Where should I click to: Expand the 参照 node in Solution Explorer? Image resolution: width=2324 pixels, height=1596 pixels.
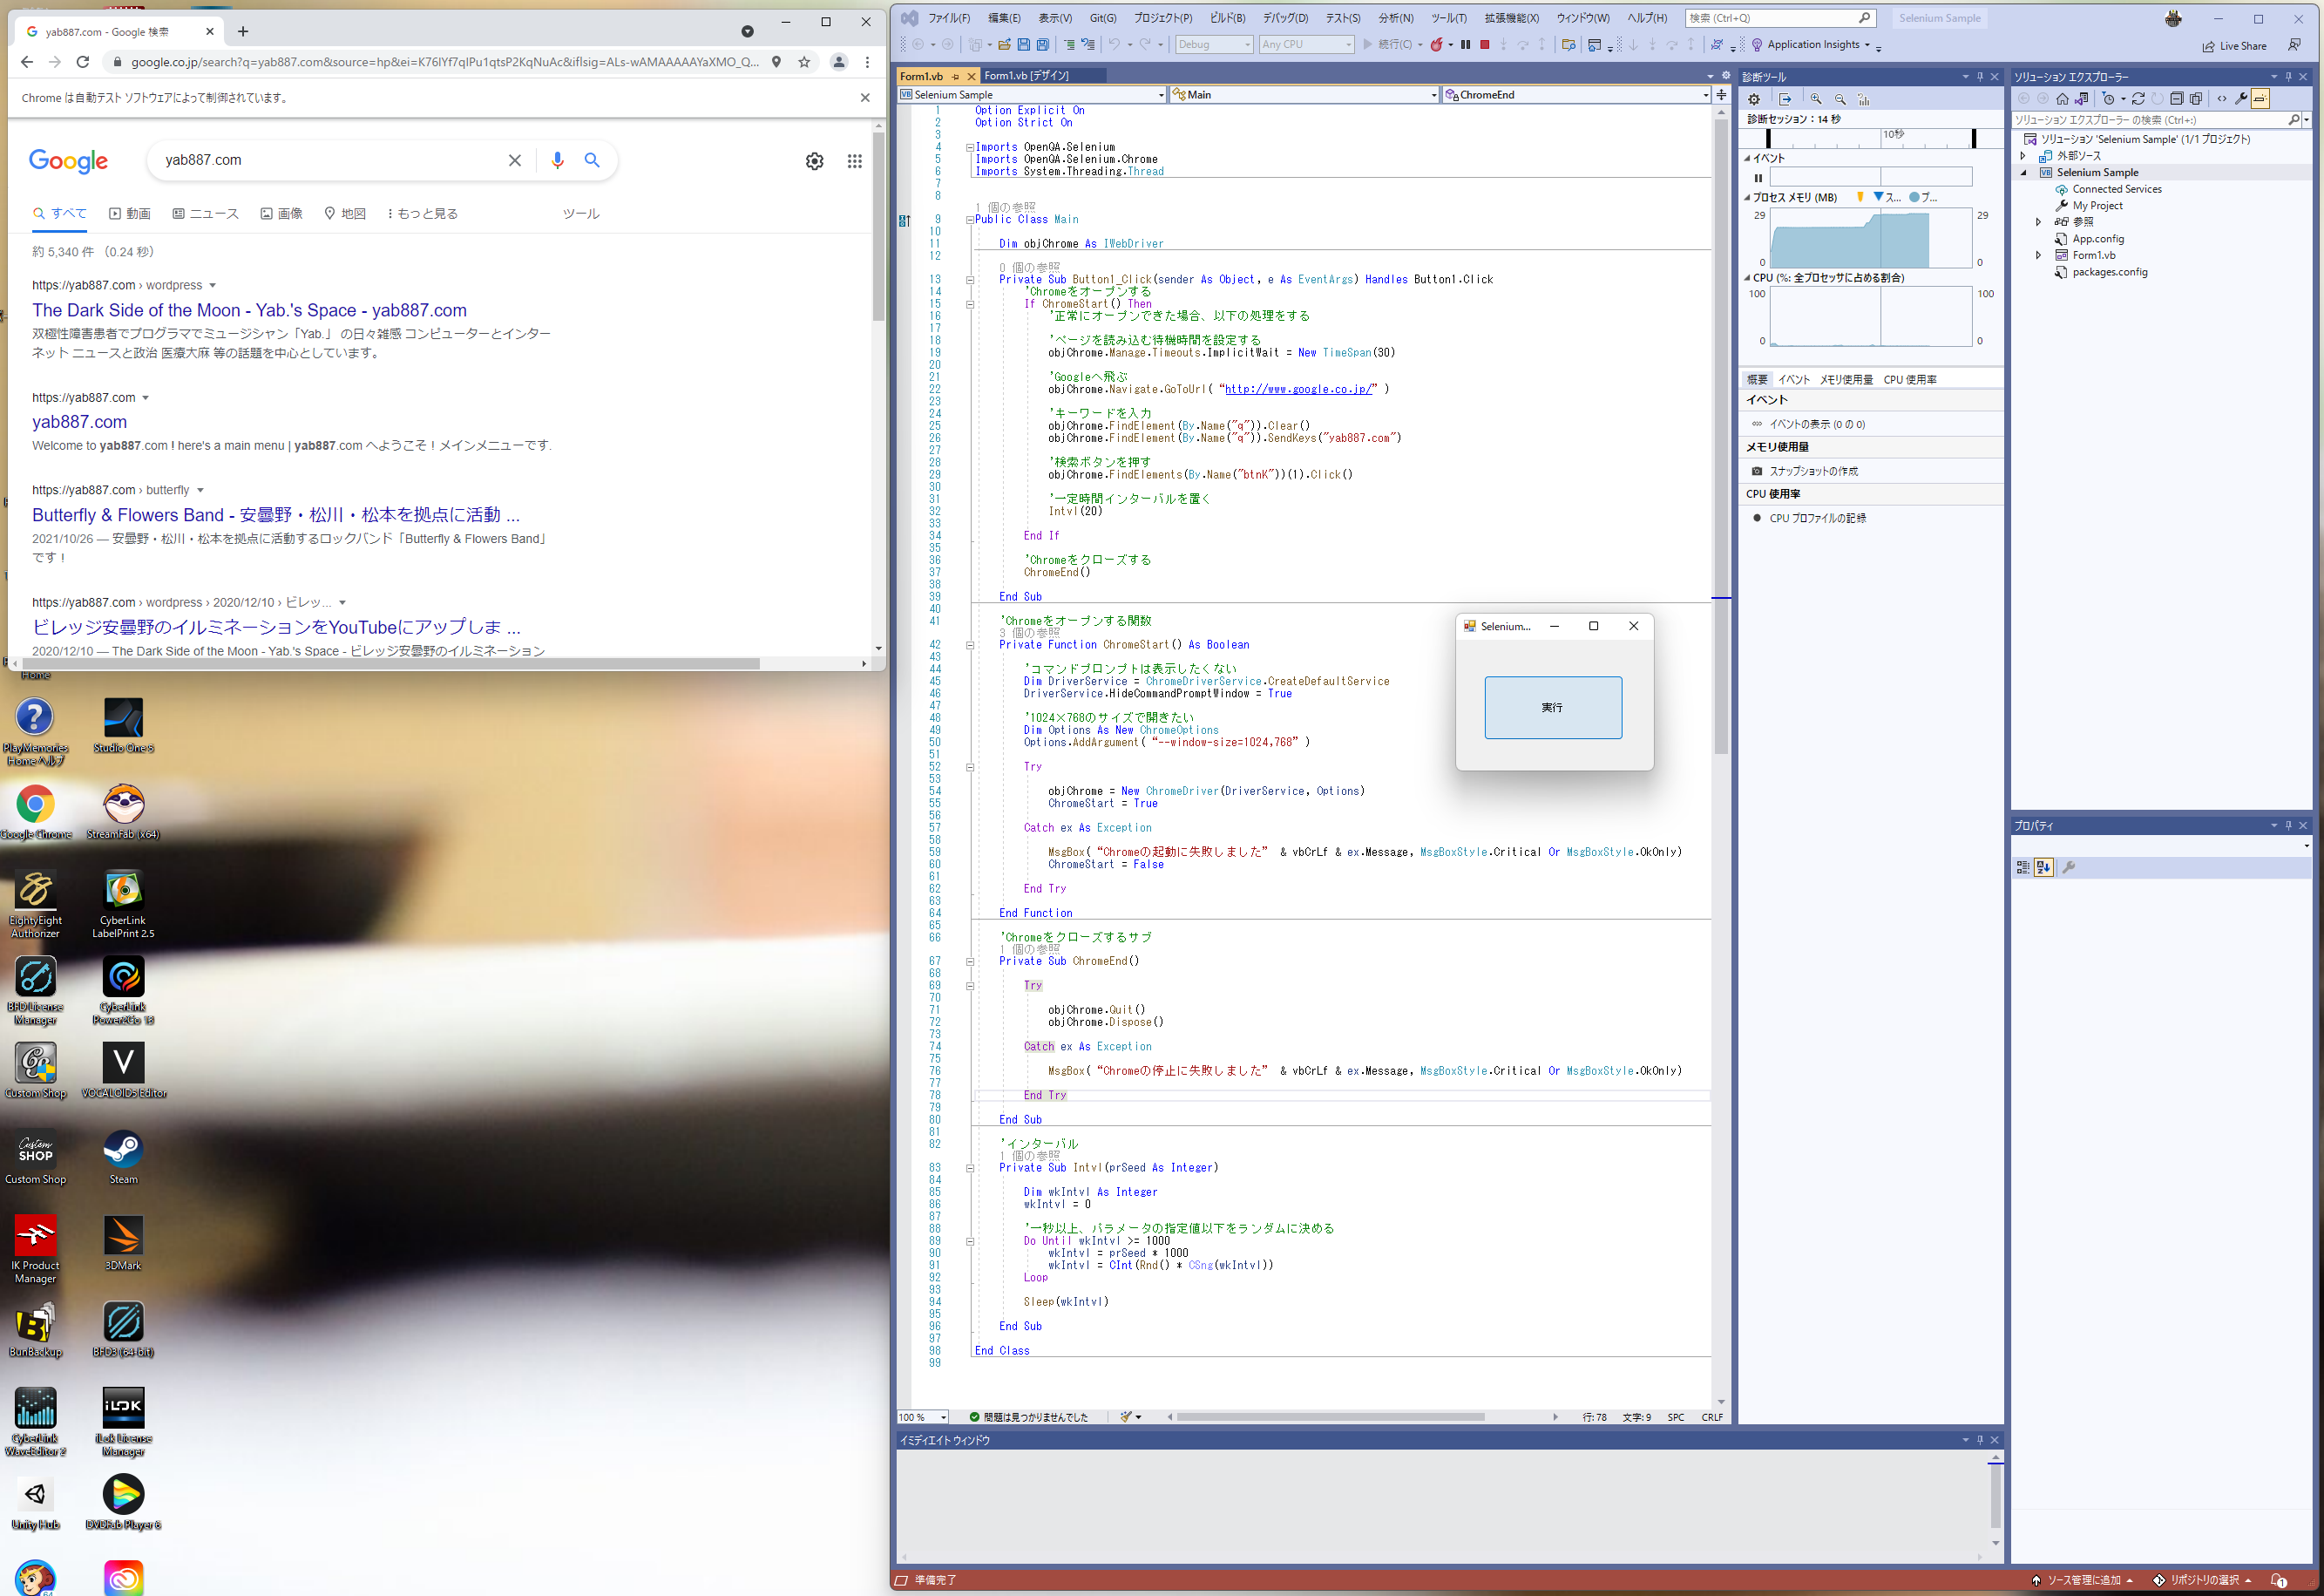pos(2038,222)
